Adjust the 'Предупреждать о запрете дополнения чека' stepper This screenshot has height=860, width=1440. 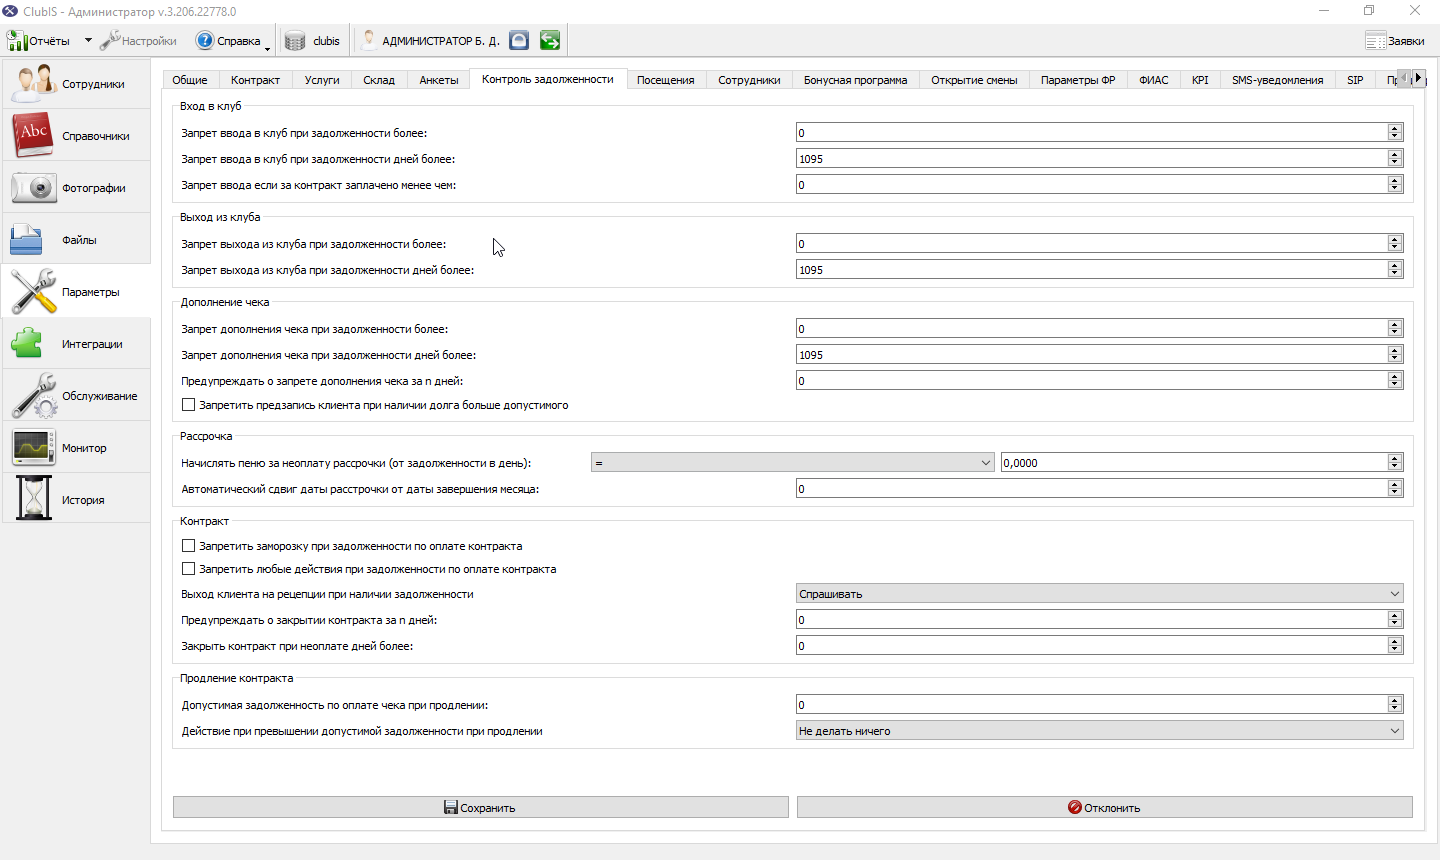pos(1395,380)
